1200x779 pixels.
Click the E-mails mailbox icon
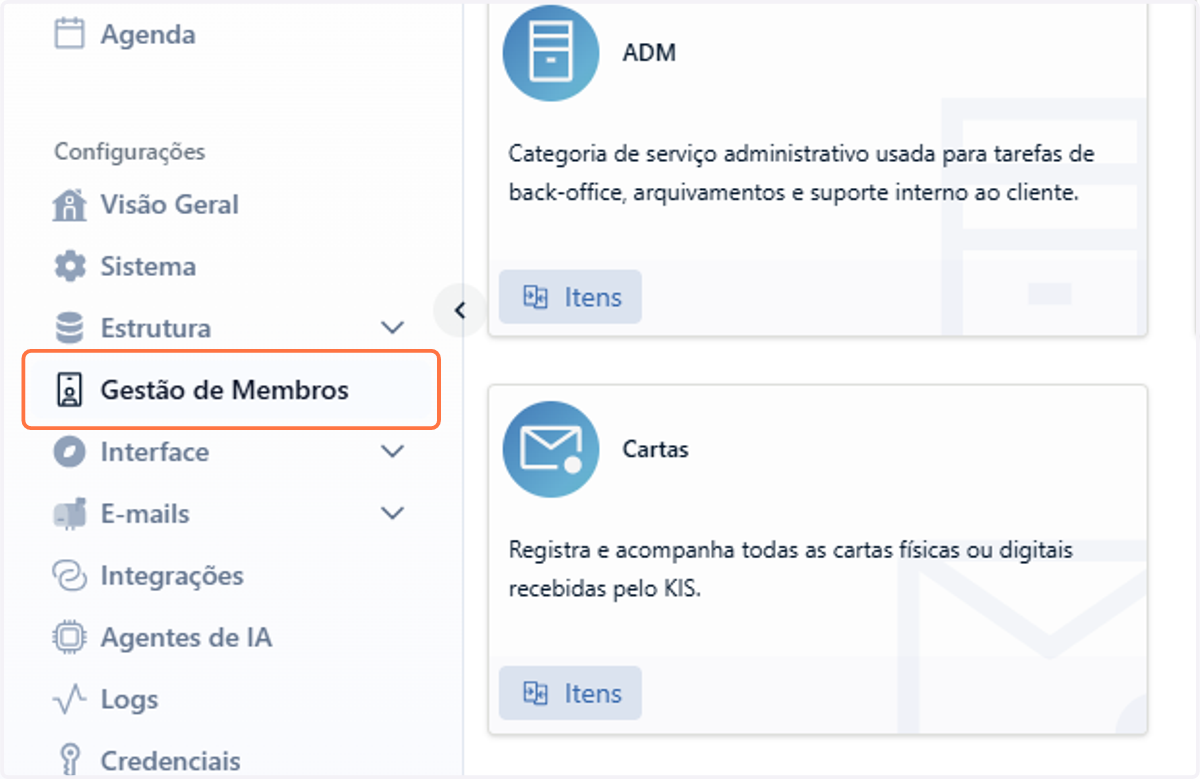click(69, 514)
